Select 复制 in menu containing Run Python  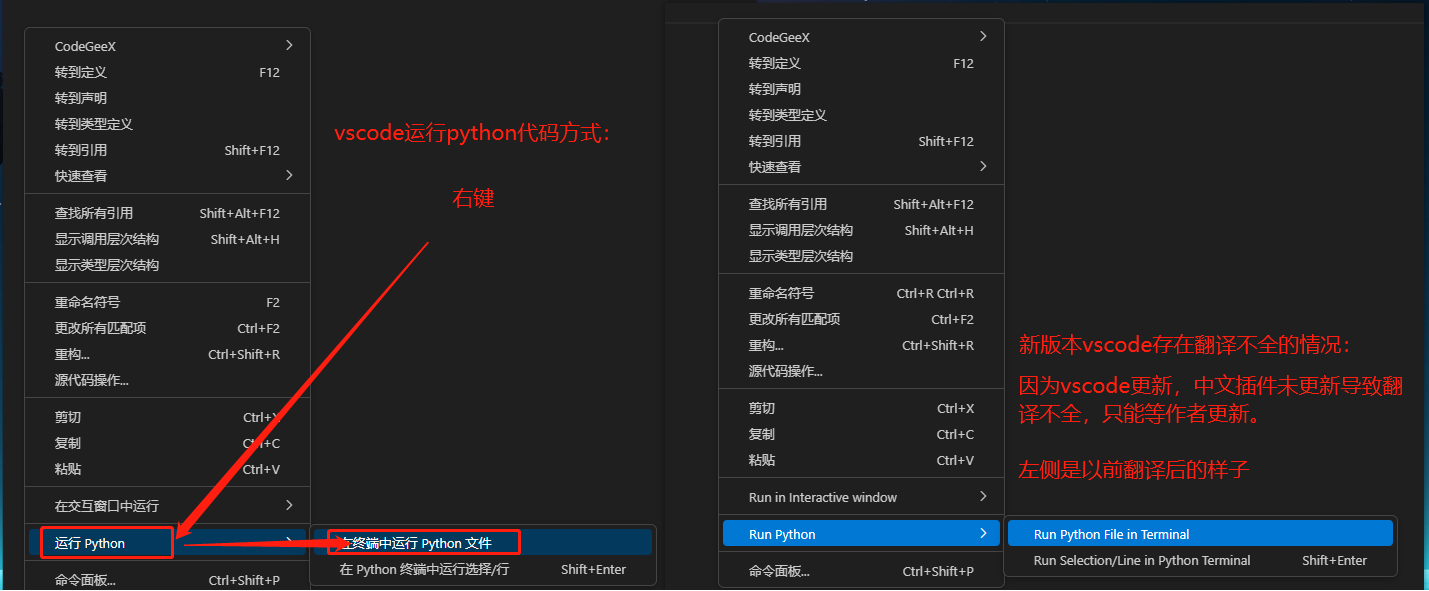861,434
